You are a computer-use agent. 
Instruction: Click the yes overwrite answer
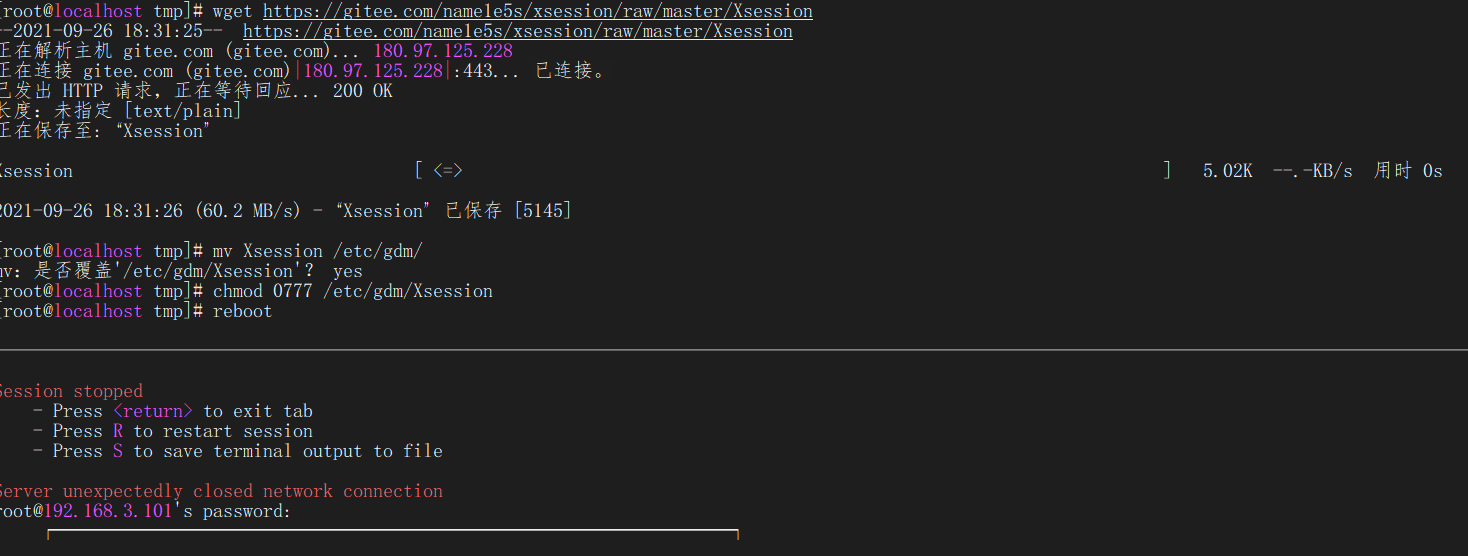(347, 271)
